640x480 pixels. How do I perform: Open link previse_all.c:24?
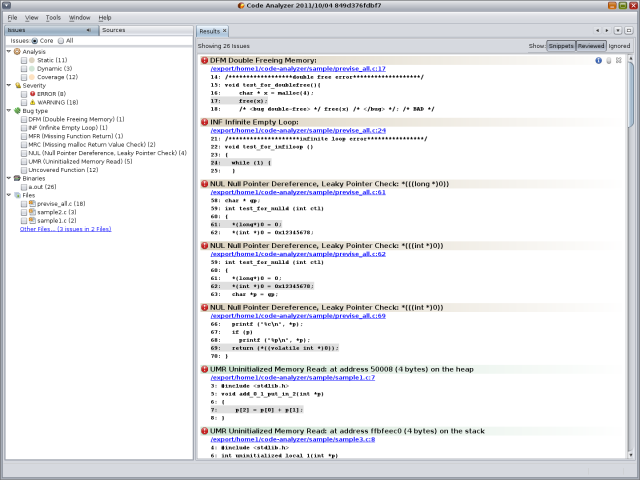coord(298,130)
